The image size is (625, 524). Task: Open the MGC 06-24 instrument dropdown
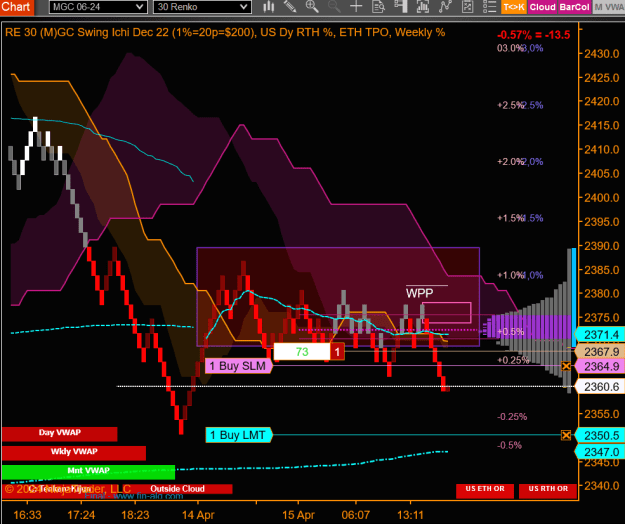click(x=98, y=7)
